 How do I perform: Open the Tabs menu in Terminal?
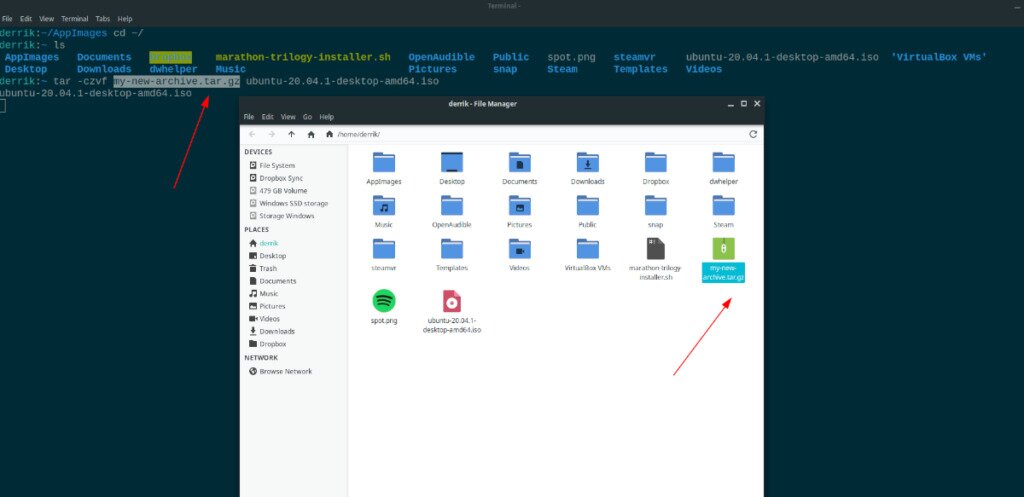102,19
